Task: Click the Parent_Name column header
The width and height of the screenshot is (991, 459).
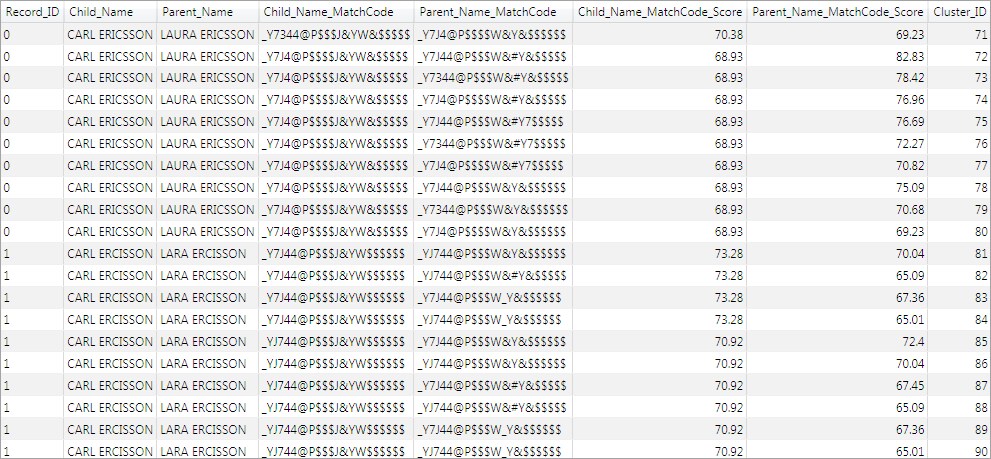Action: (197, 12)
